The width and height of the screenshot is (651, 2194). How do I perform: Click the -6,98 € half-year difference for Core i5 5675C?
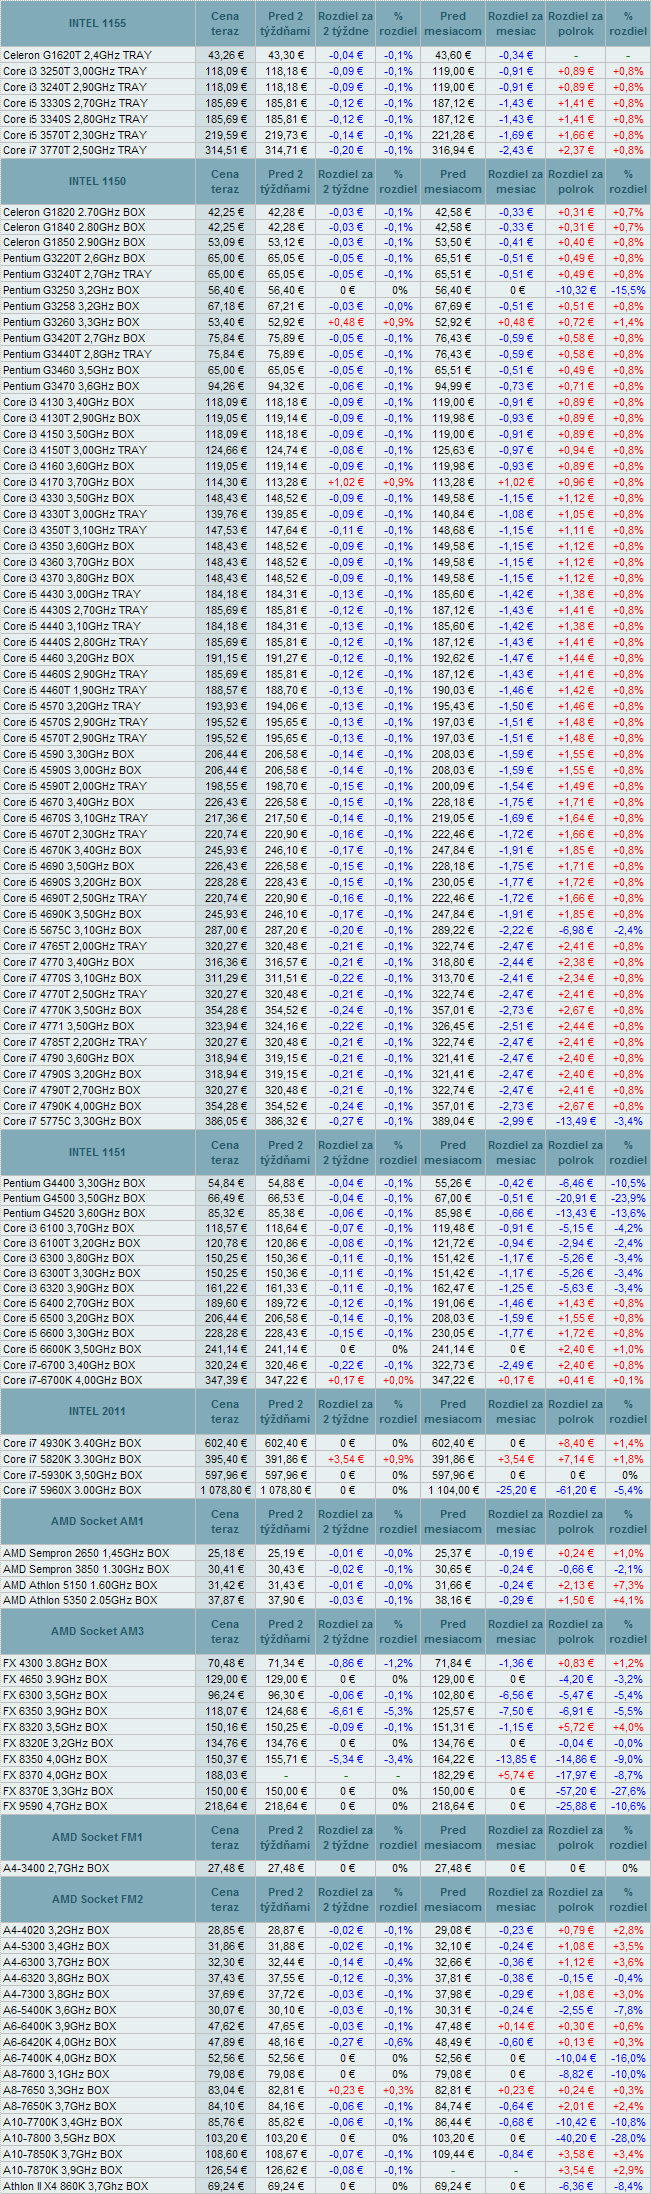pos(576,930)
